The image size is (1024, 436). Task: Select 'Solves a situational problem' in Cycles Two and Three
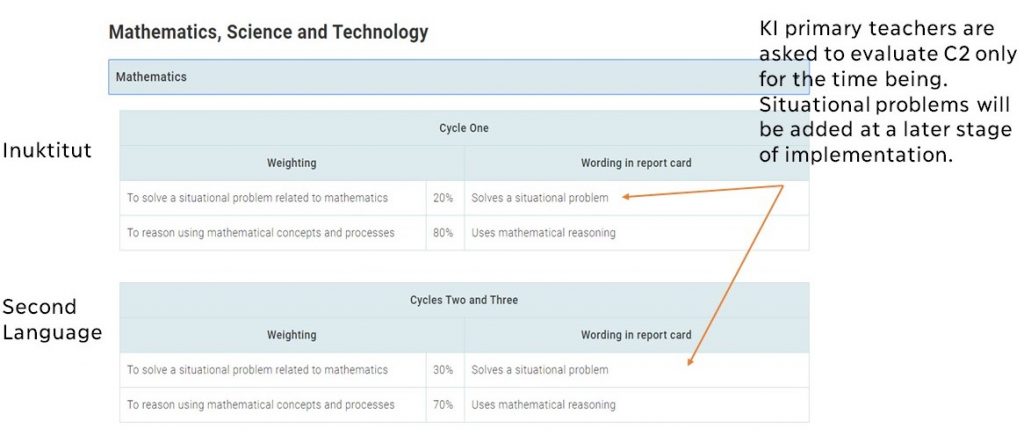point(540,370)
